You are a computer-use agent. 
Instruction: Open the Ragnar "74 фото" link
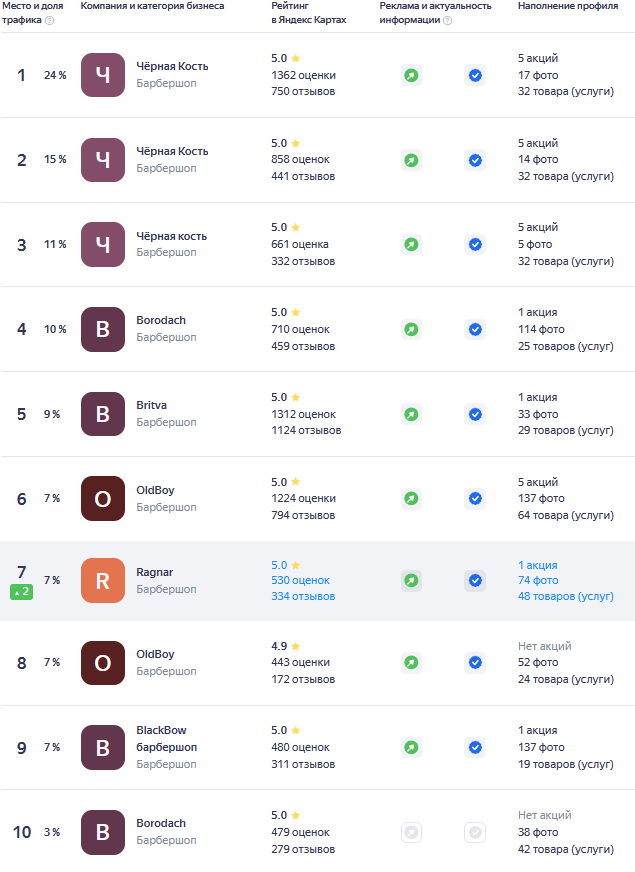click(538, 580)
